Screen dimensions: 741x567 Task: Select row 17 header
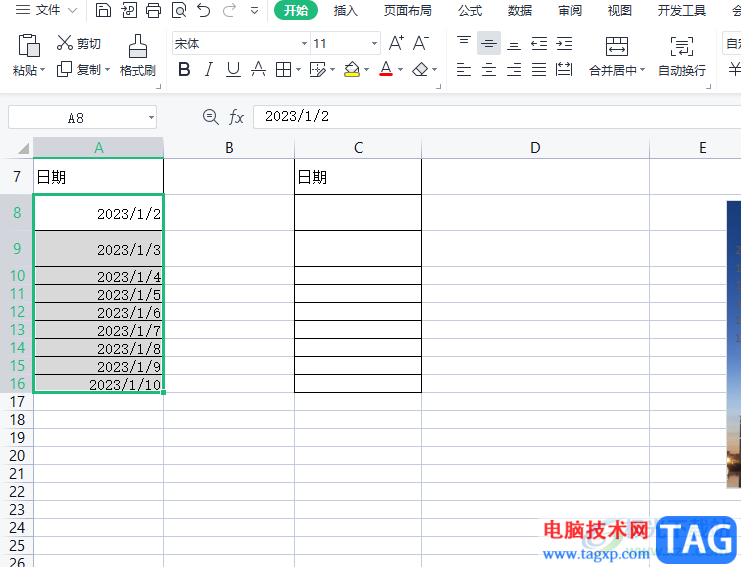click(17, 402)
